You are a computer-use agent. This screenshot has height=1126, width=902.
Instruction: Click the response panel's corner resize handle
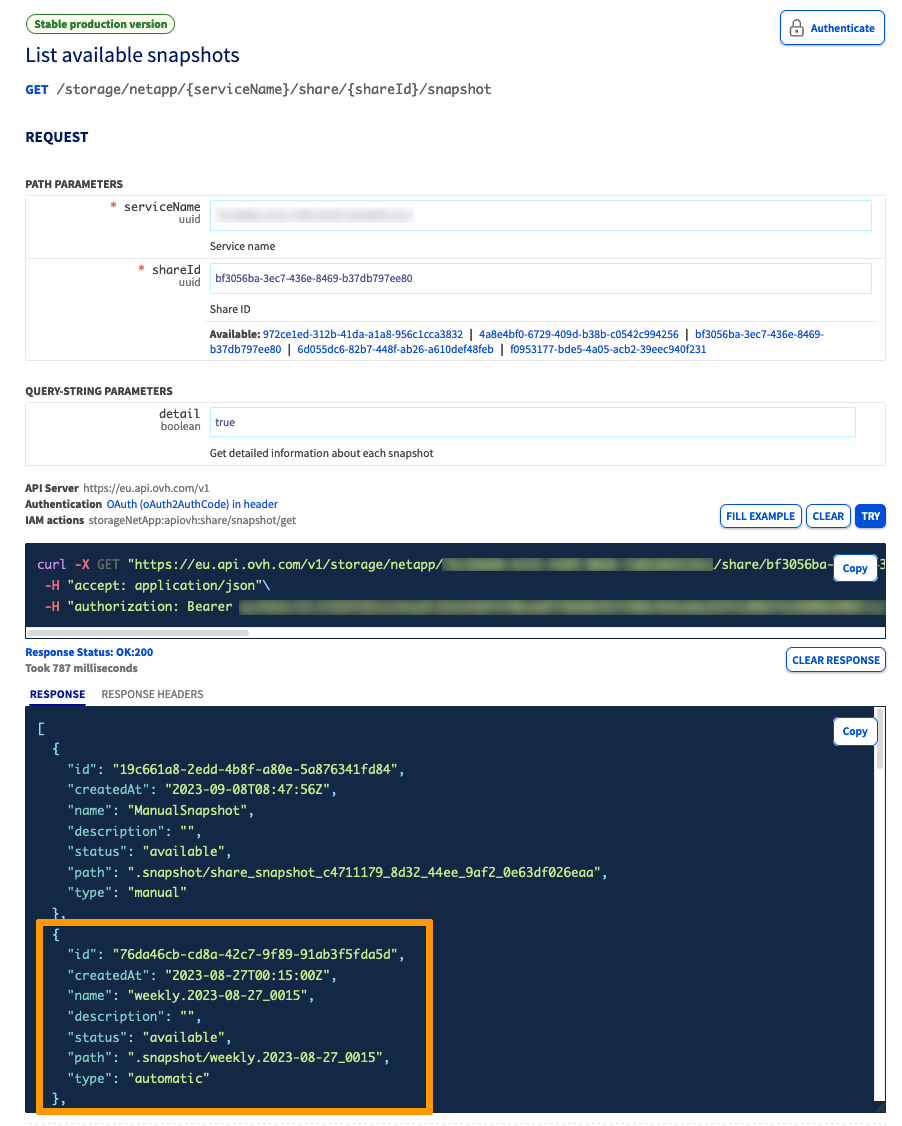point(879,1107)
